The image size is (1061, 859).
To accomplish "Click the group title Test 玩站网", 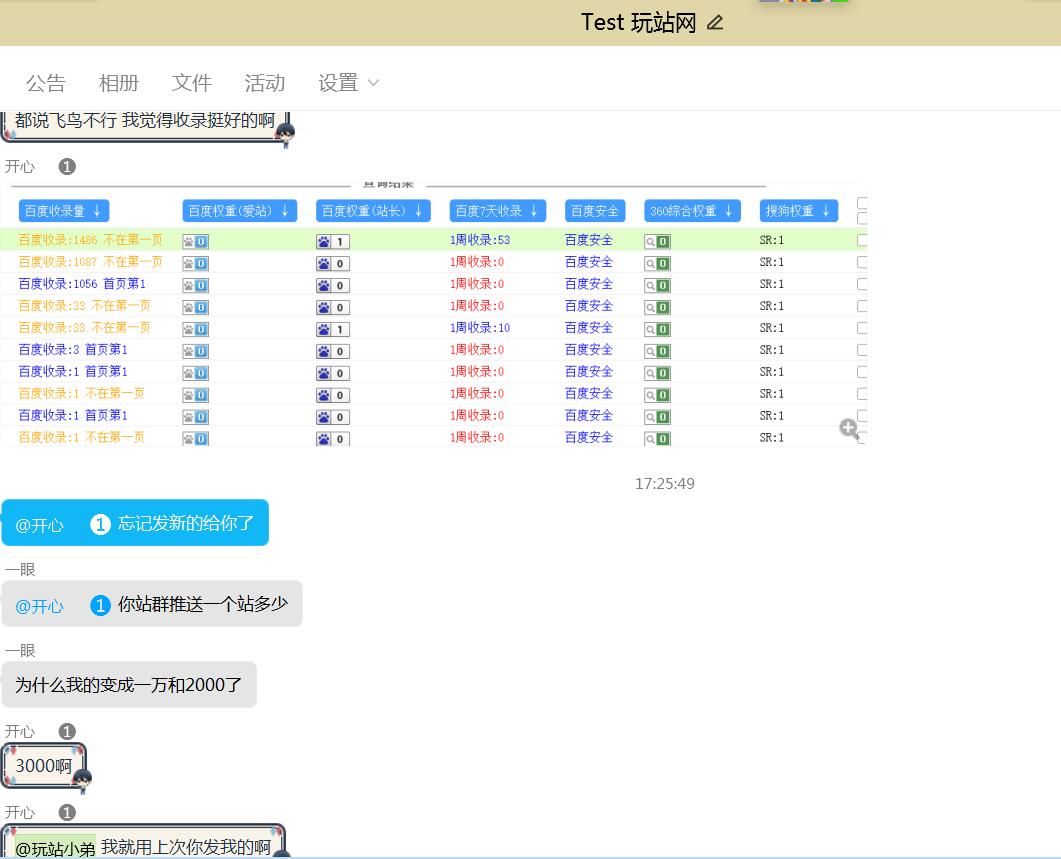I will pos(638,22).
